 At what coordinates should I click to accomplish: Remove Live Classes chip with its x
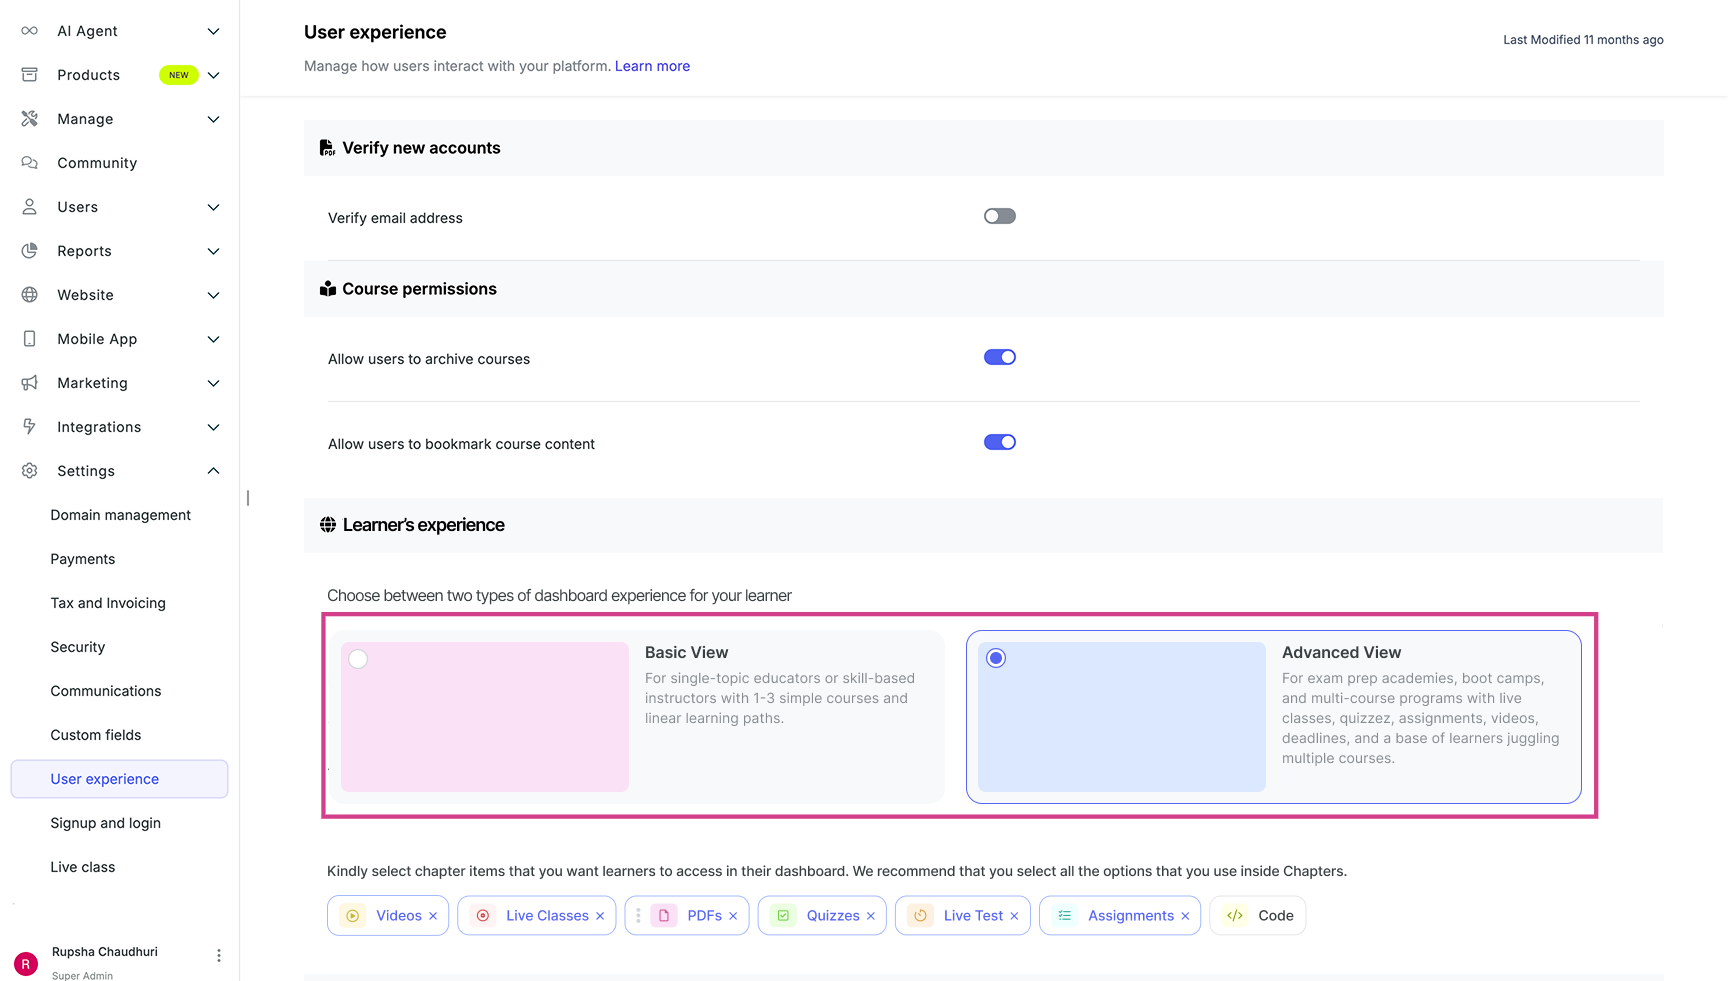coord(600,916)
